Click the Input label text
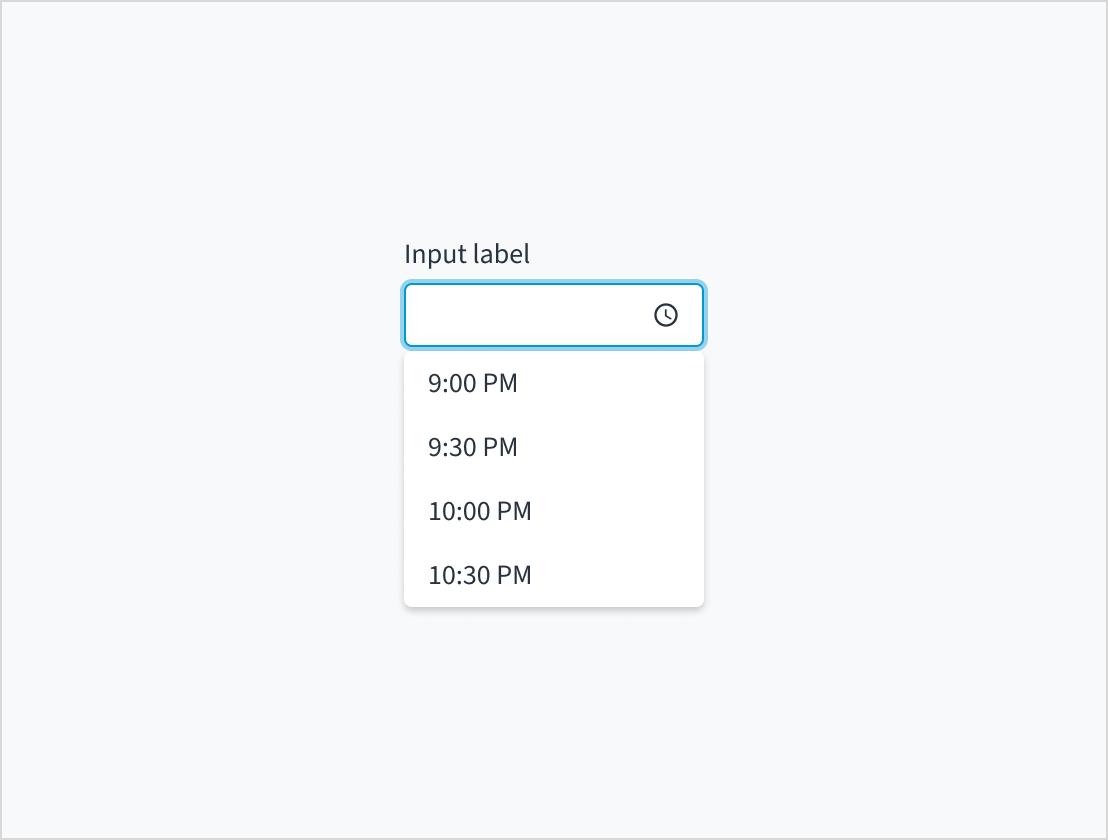Screen dimensions: 1108x840 (466, 254)
